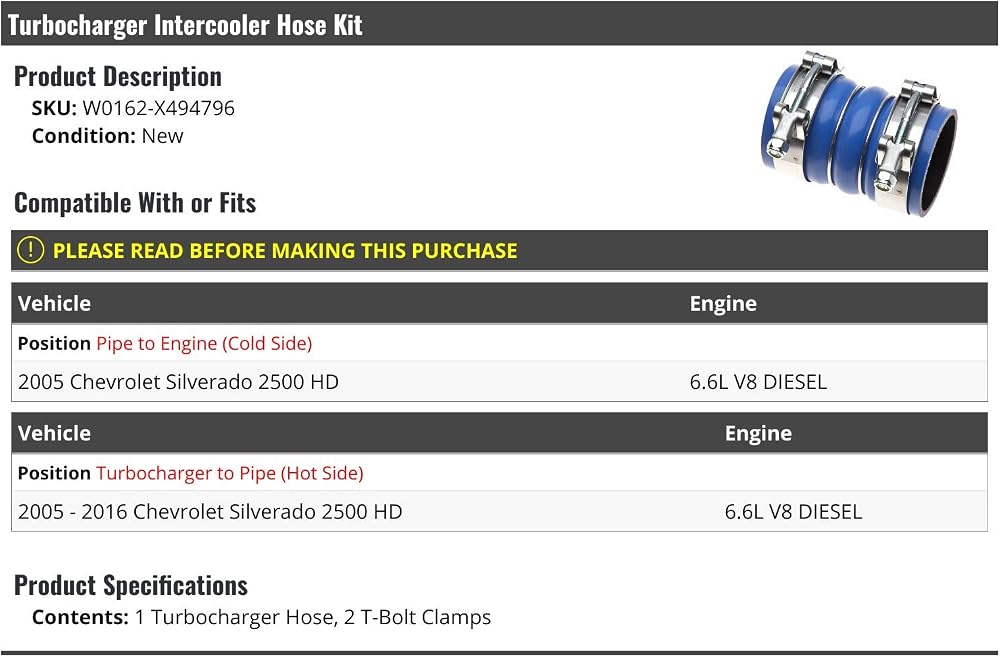Screen dimensions: 1000x657
Task: Select the Pipe to Engine (Cold Side) position text
Action: click(x=204, y=343)
